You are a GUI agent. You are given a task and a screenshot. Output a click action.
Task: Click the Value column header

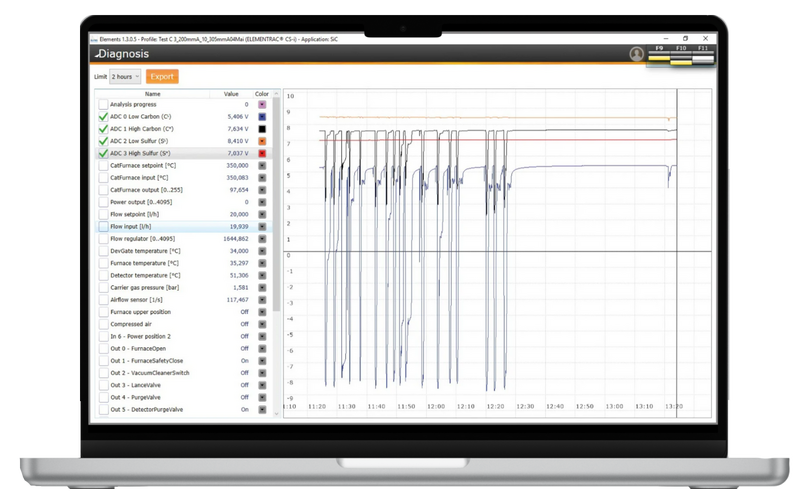coord(231,94)
